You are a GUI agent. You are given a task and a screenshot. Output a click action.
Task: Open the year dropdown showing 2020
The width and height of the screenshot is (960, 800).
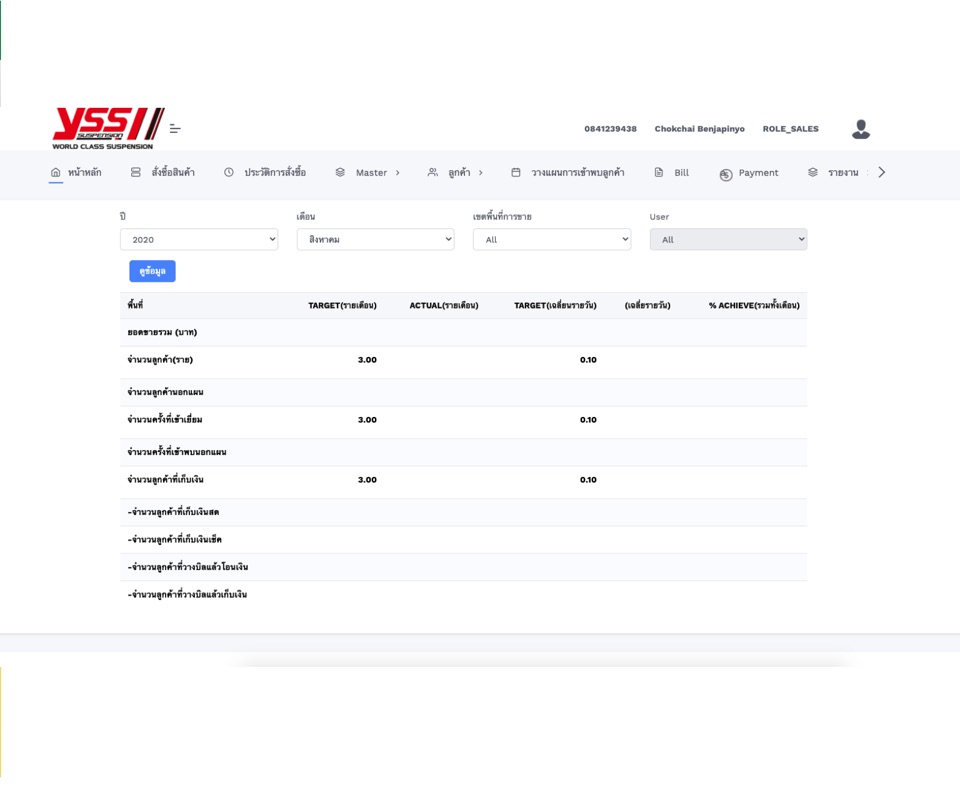pyautogui.click(x=199, y=239)
